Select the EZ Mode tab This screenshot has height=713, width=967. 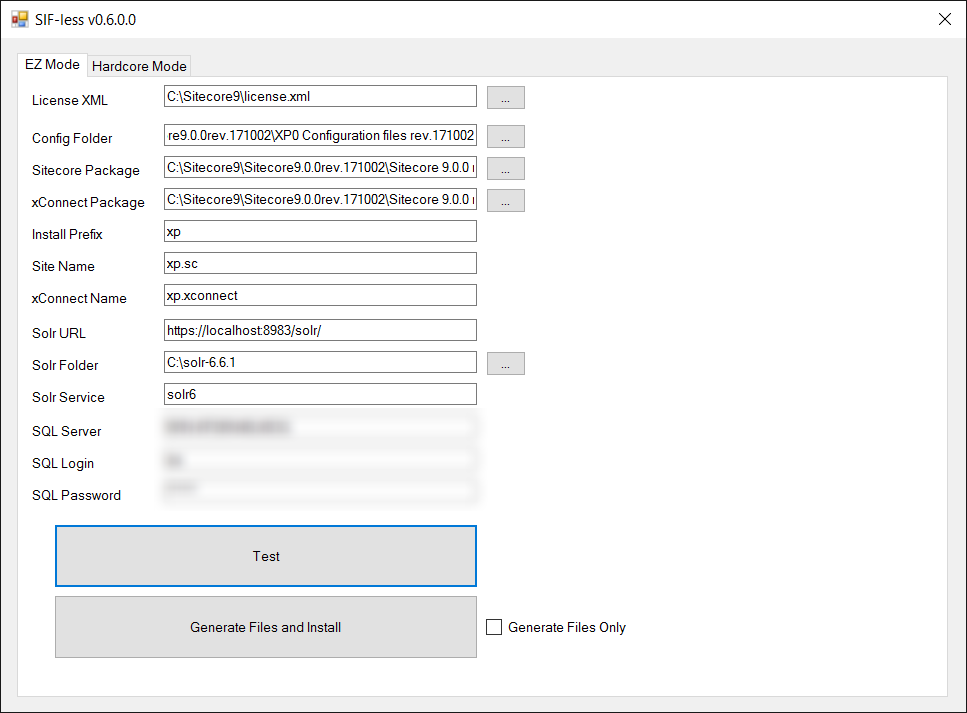coord(52,64)
